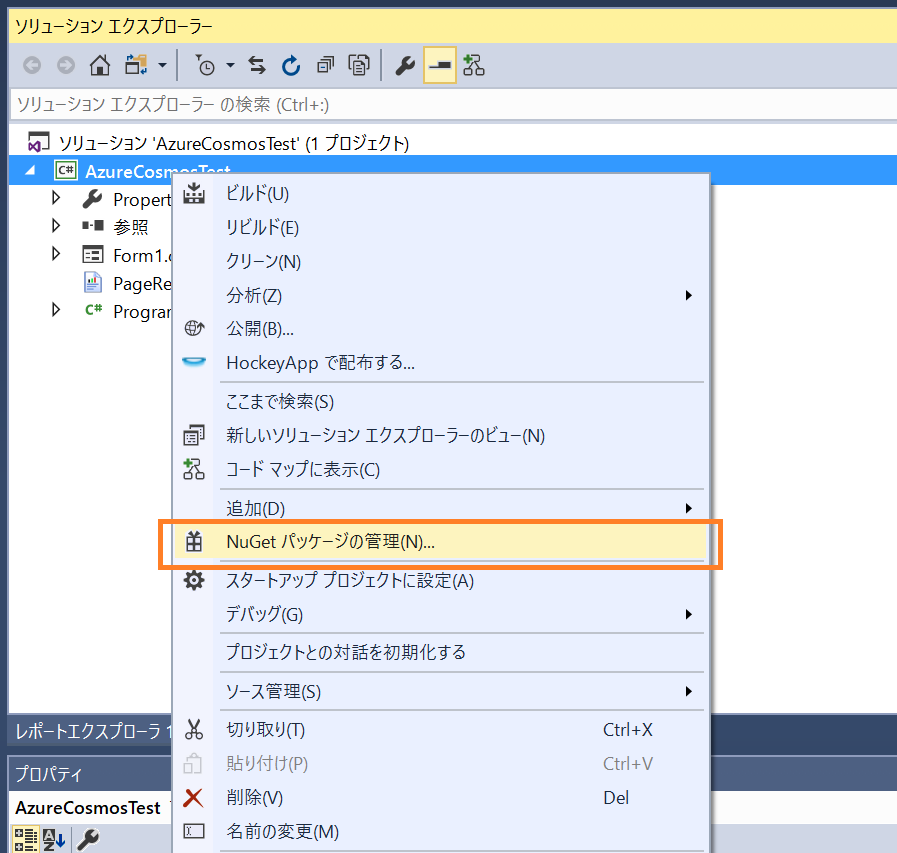Viewport: 897px width, 853px height.
Task: Select the solution 'AzureCosmosTest' root node
Action: point(234,143)
